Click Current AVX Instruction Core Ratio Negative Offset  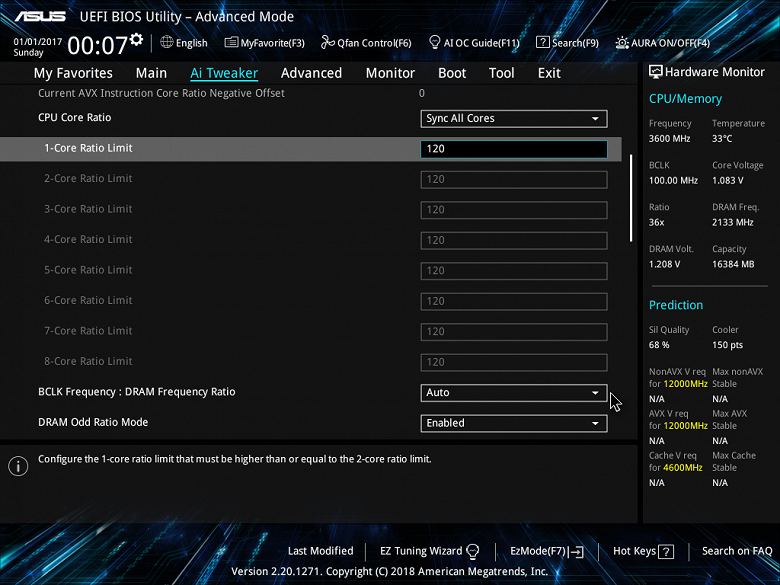click(x=161, y=93)
